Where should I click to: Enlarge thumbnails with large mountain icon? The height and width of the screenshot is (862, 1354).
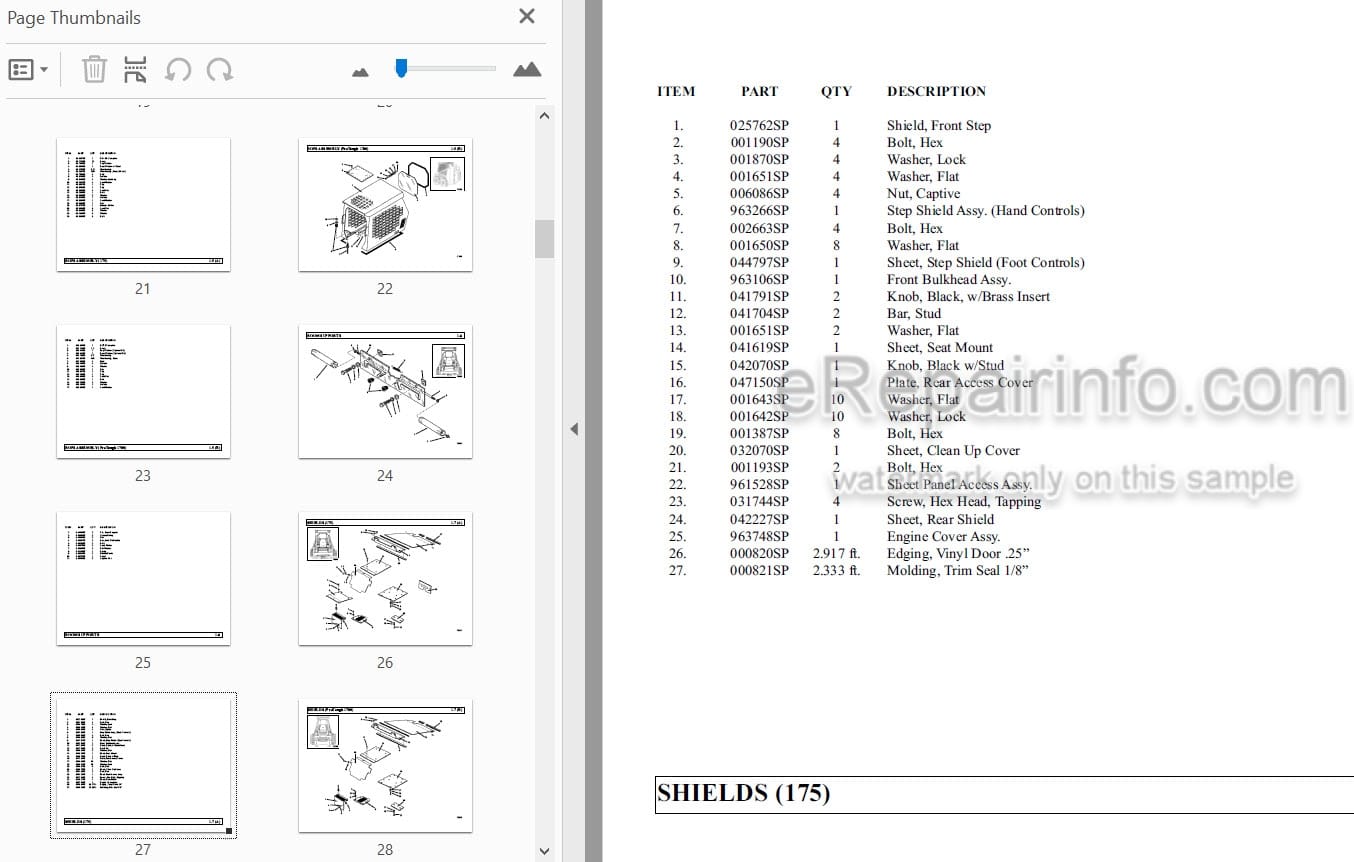pyautogui.click(x=527, y=69)
